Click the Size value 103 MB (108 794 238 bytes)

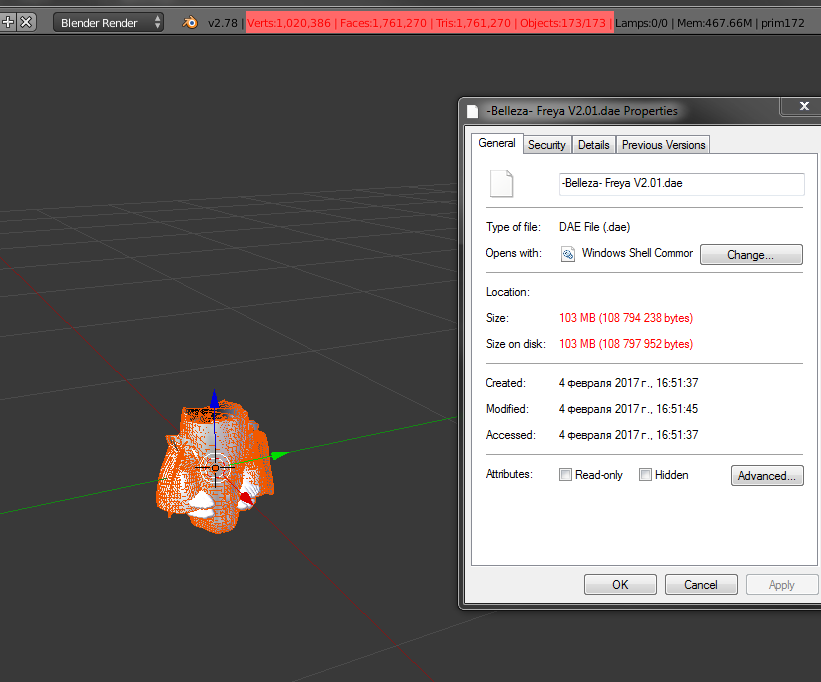pos(626,318)
